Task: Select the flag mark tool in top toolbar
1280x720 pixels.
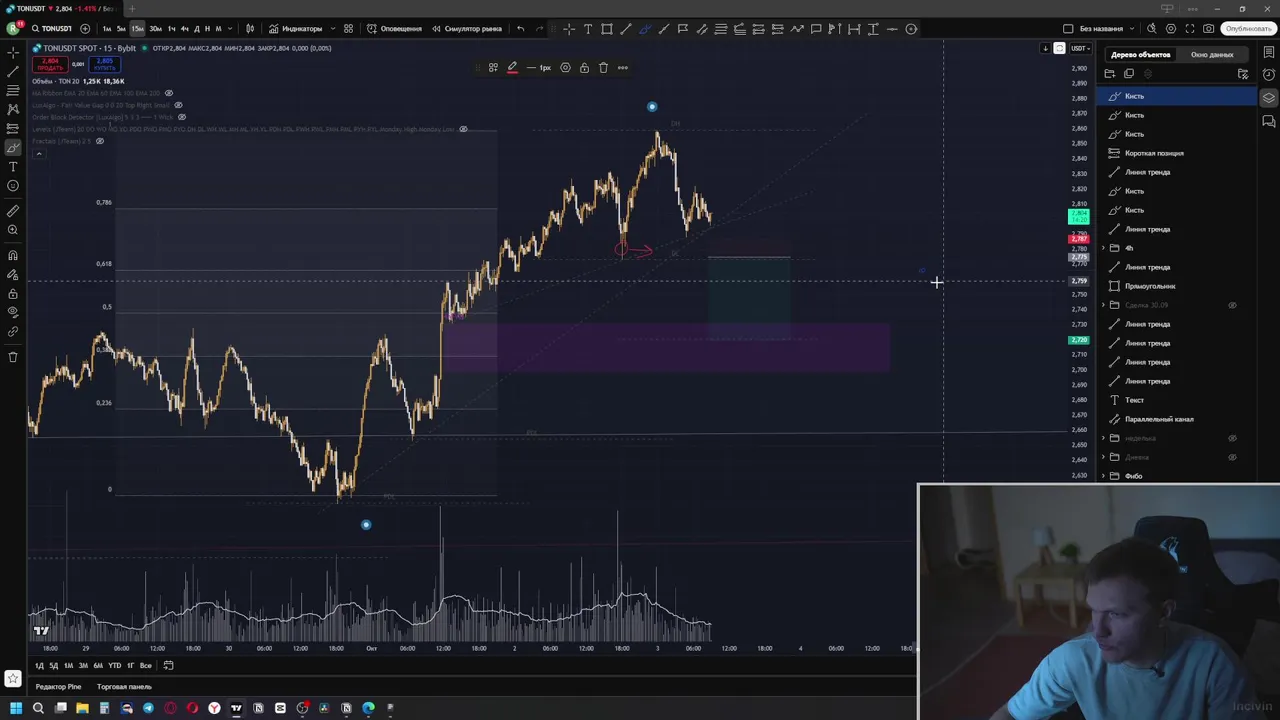Action: point(683,29)
